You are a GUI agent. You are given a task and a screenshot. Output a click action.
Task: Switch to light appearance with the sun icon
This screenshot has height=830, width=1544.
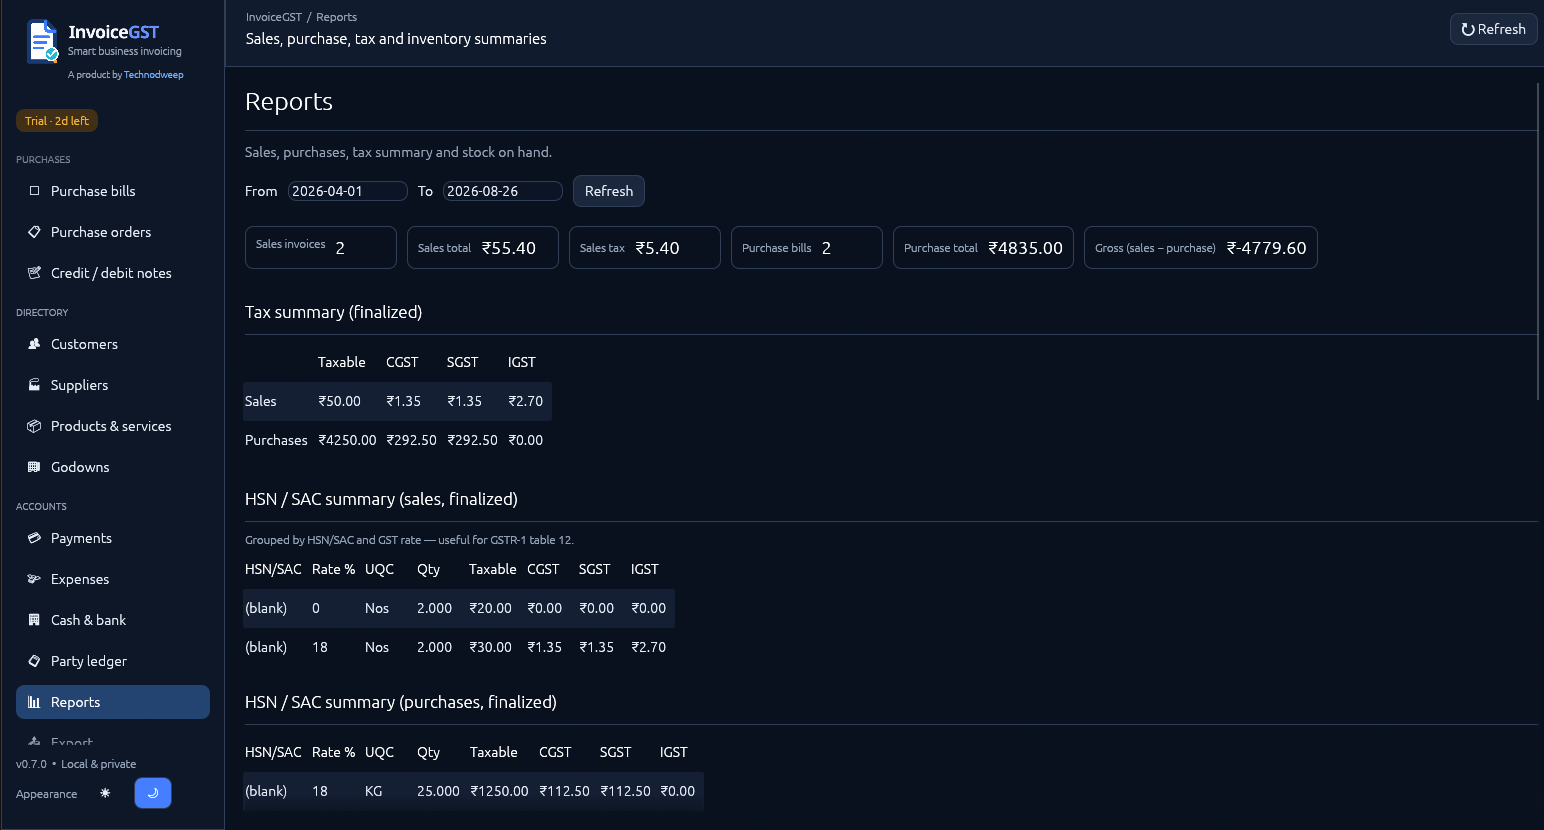coord(105,793)
